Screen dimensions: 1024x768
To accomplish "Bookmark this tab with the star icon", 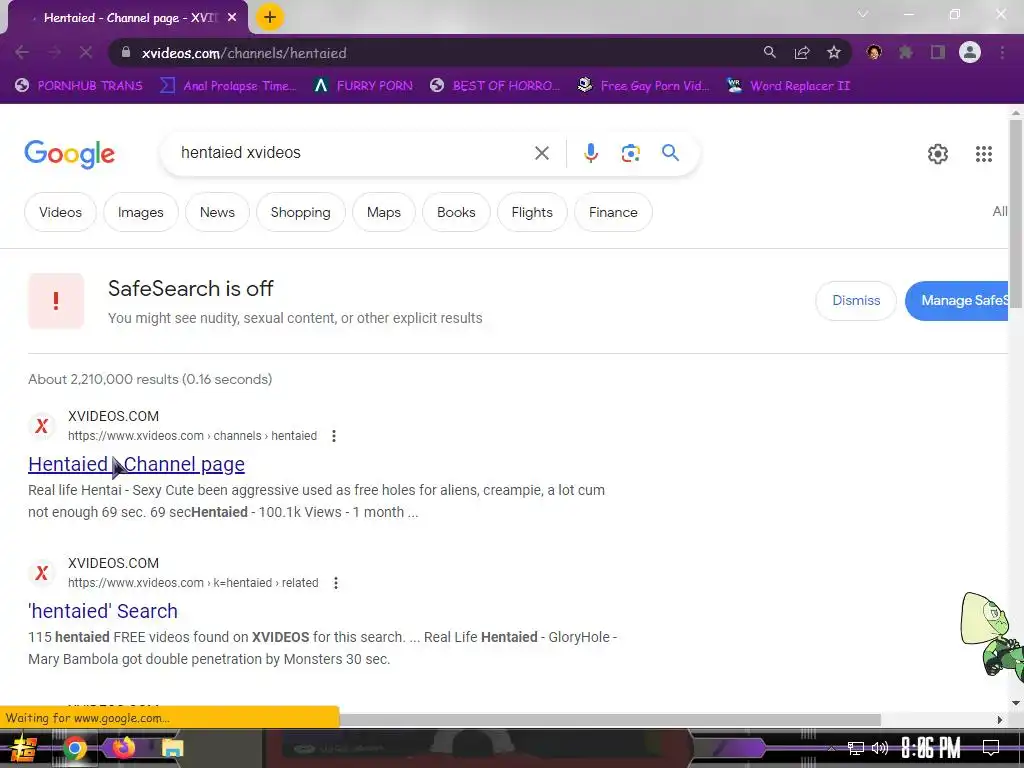I will tap(834, 52).
